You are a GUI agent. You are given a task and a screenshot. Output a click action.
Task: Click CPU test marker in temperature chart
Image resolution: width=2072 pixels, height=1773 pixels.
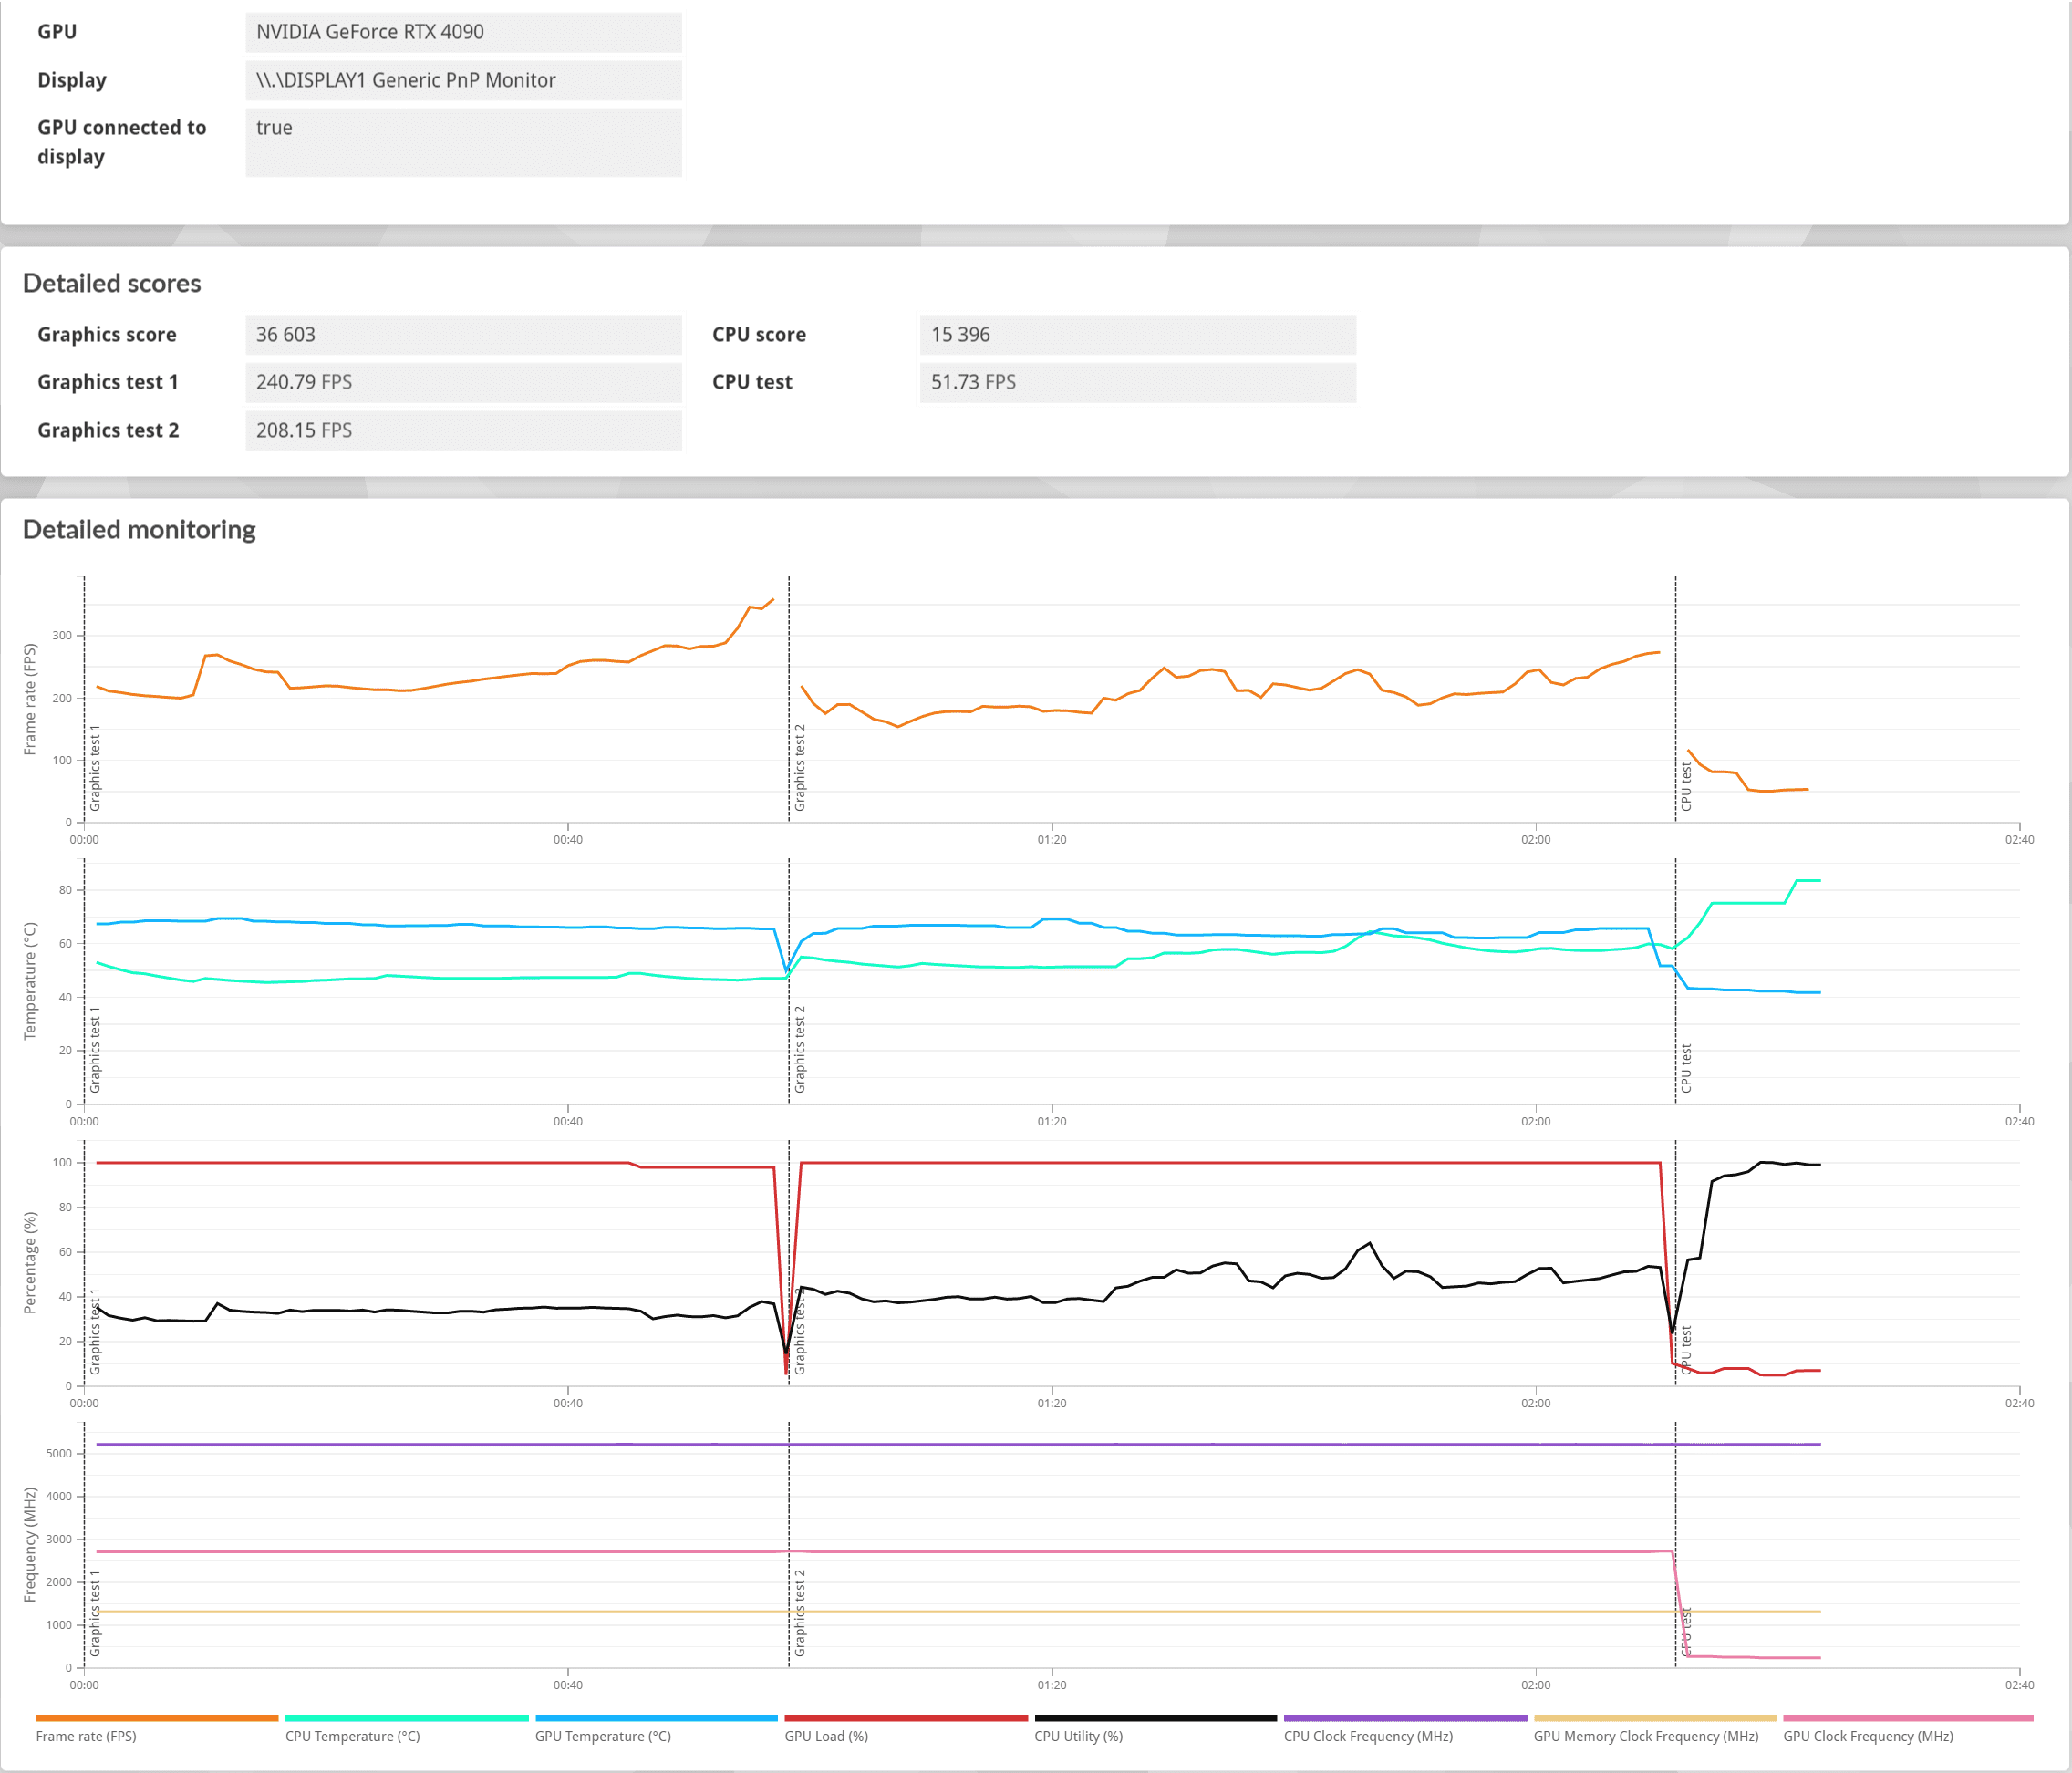click(1686, 1068)
